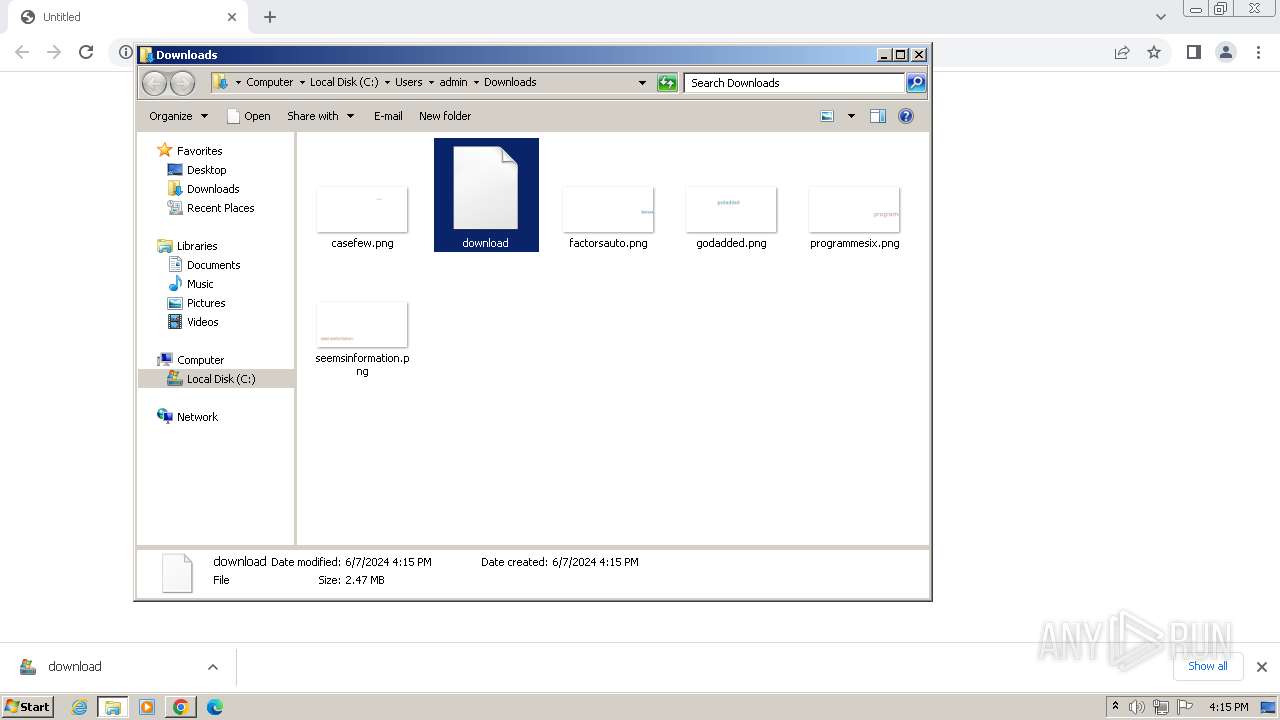Change view with the views icon
This screenshot has width=1280, height=720.
tap(827, 116)
